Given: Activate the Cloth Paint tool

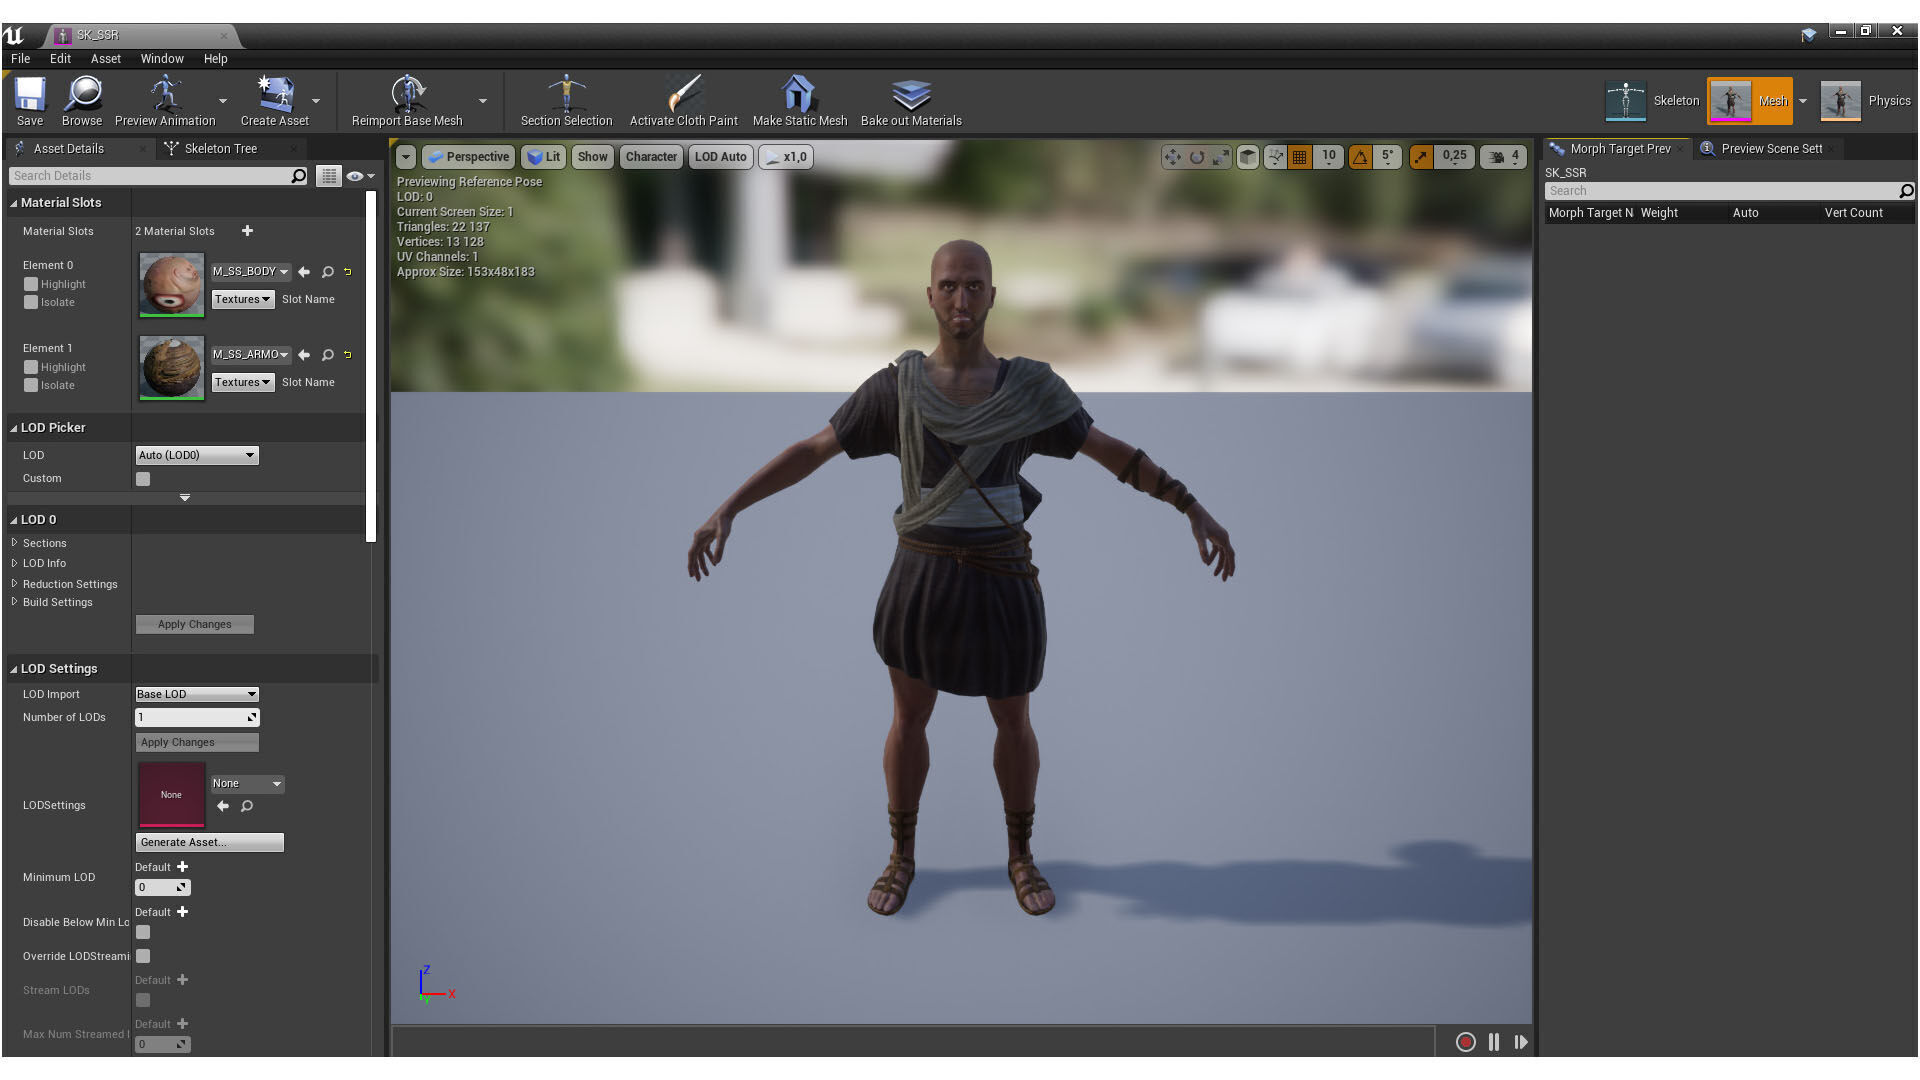Looking at the screenshot, I should pyautogui.click(x=683, y=96).
